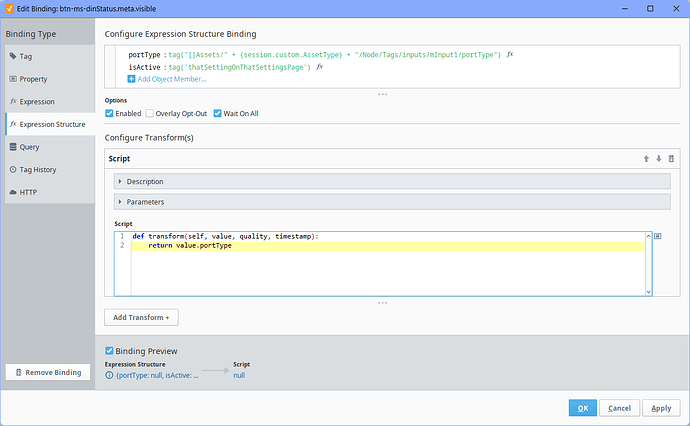Toggle the Enabled checkbox

coord(109,114)
